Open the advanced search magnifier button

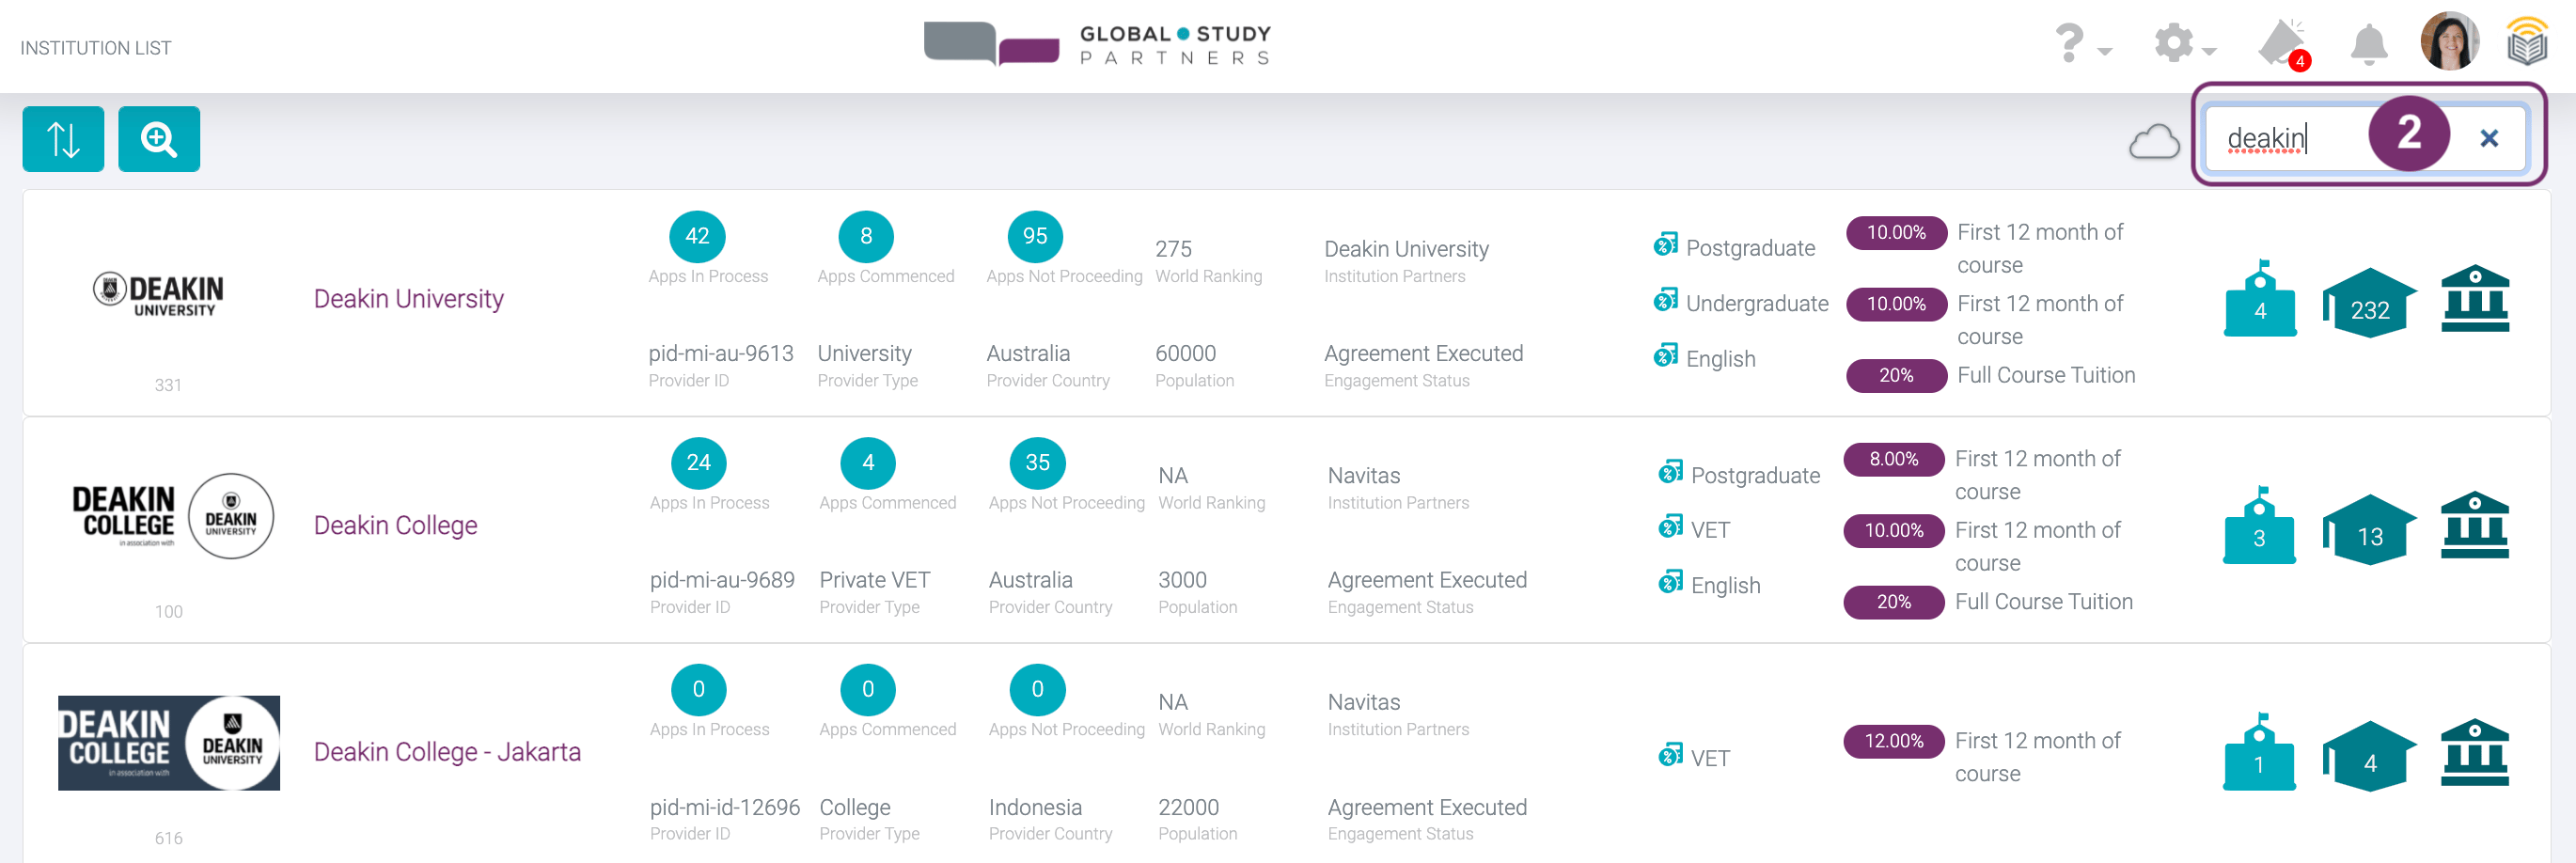158,139
